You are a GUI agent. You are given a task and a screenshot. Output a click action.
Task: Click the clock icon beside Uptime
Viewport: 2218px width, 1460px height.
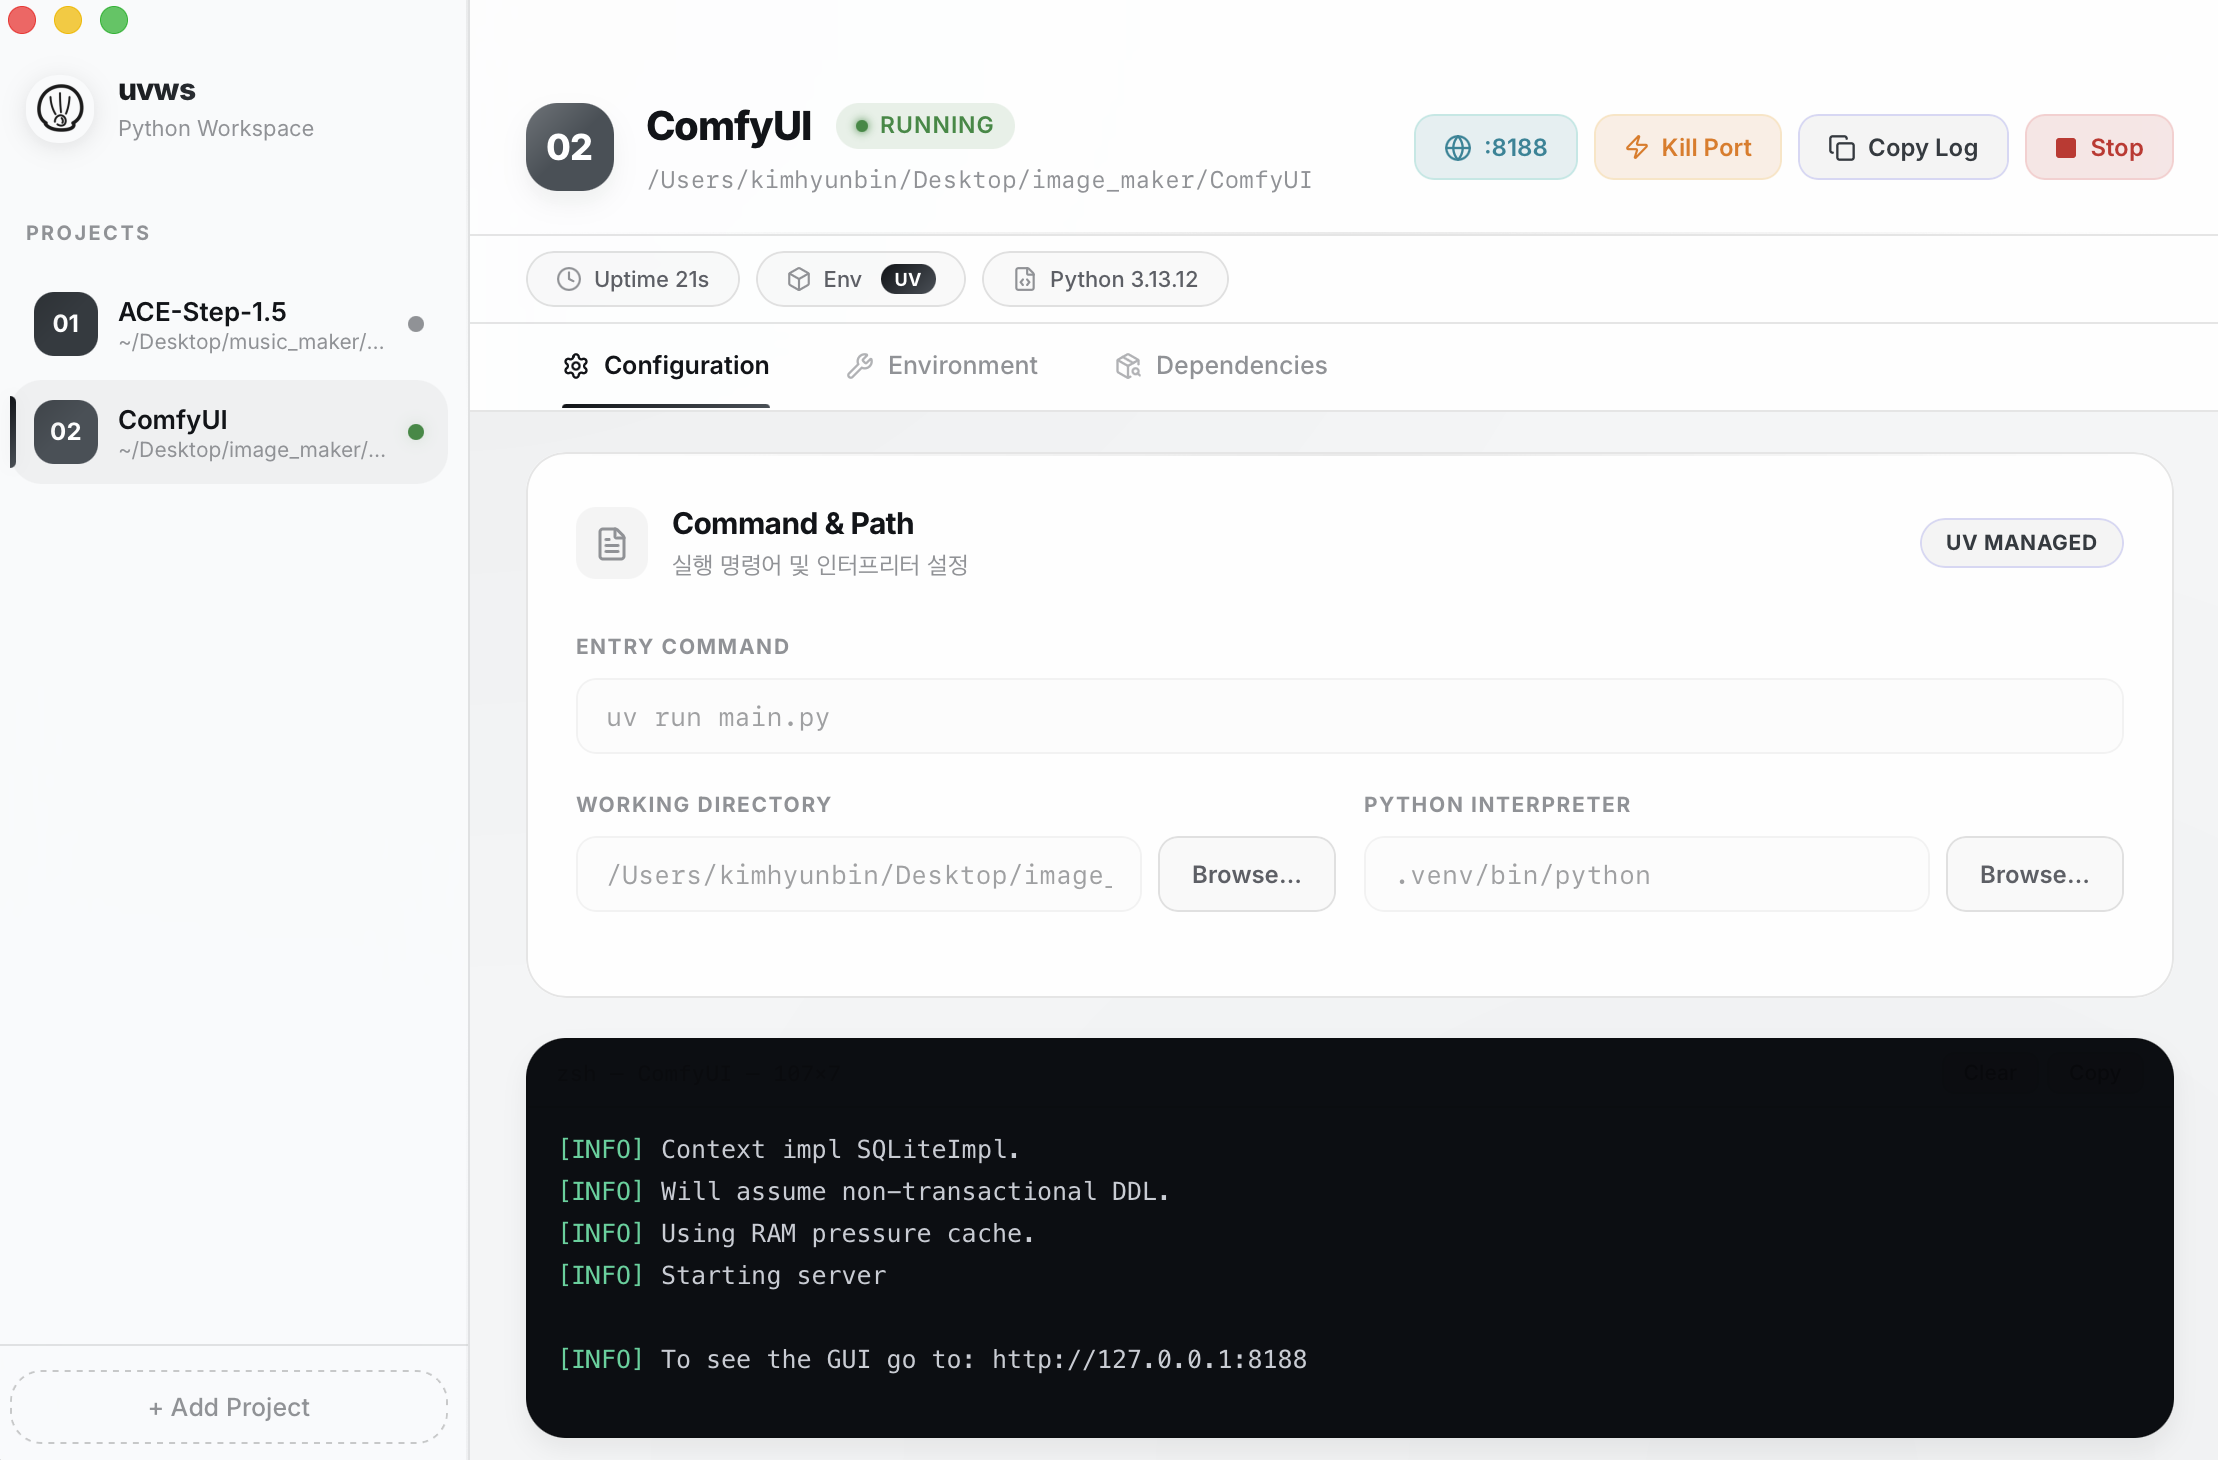click(569, 279)
